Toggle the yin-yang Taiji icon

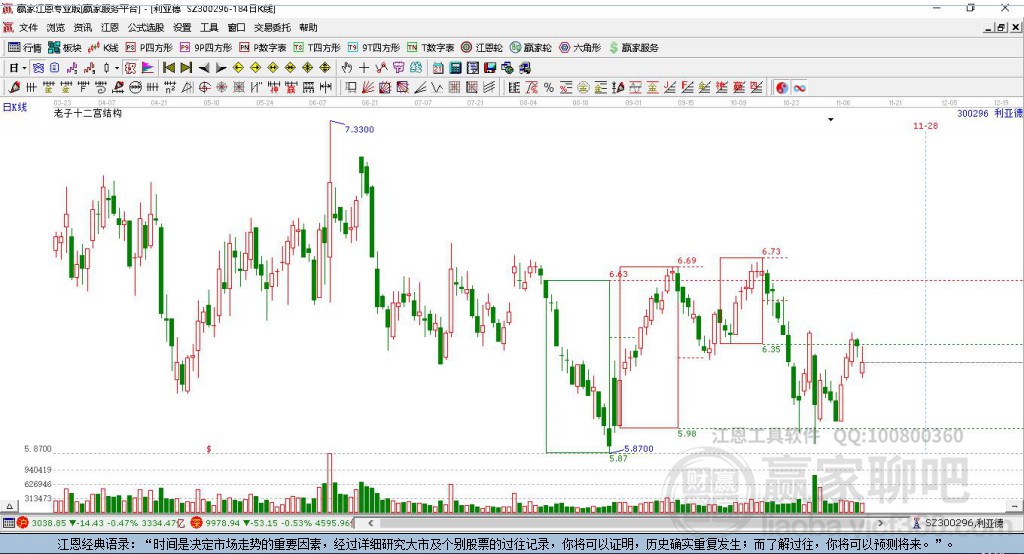(782, 88)
